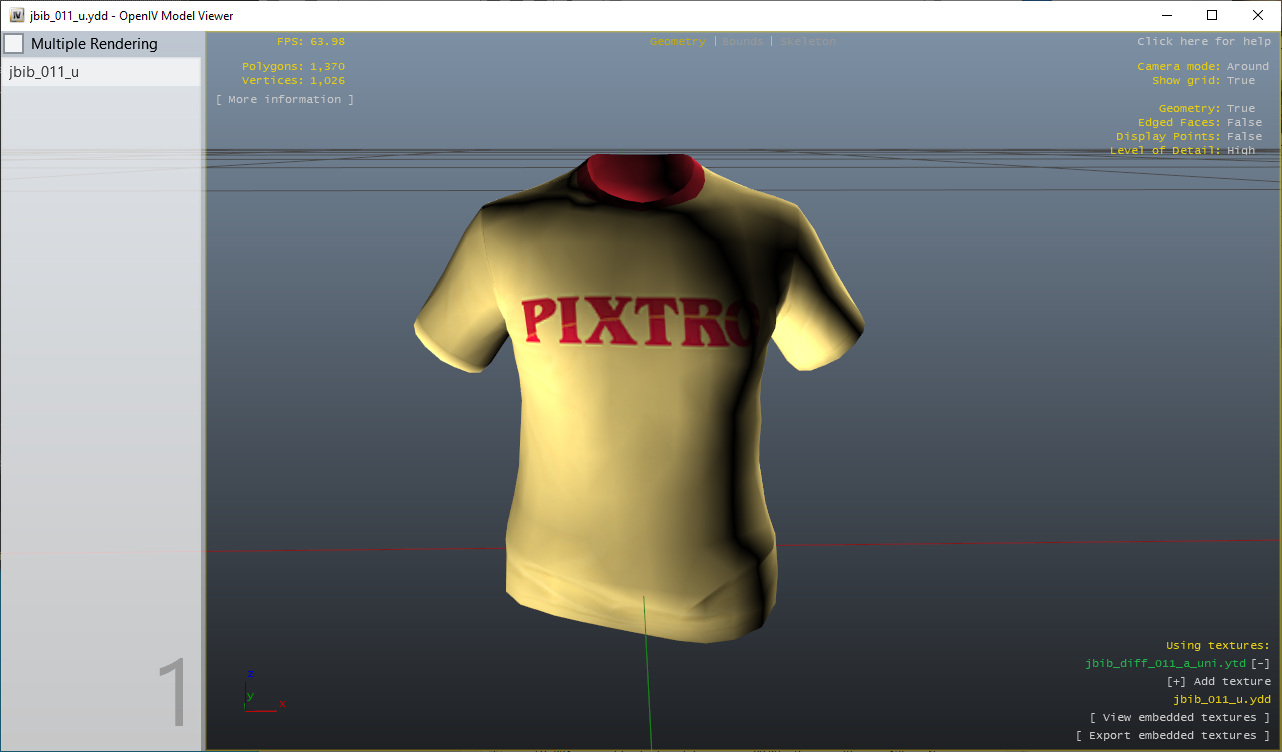
Task: Select jbib_011_u in model list
Action: [45, 72]
